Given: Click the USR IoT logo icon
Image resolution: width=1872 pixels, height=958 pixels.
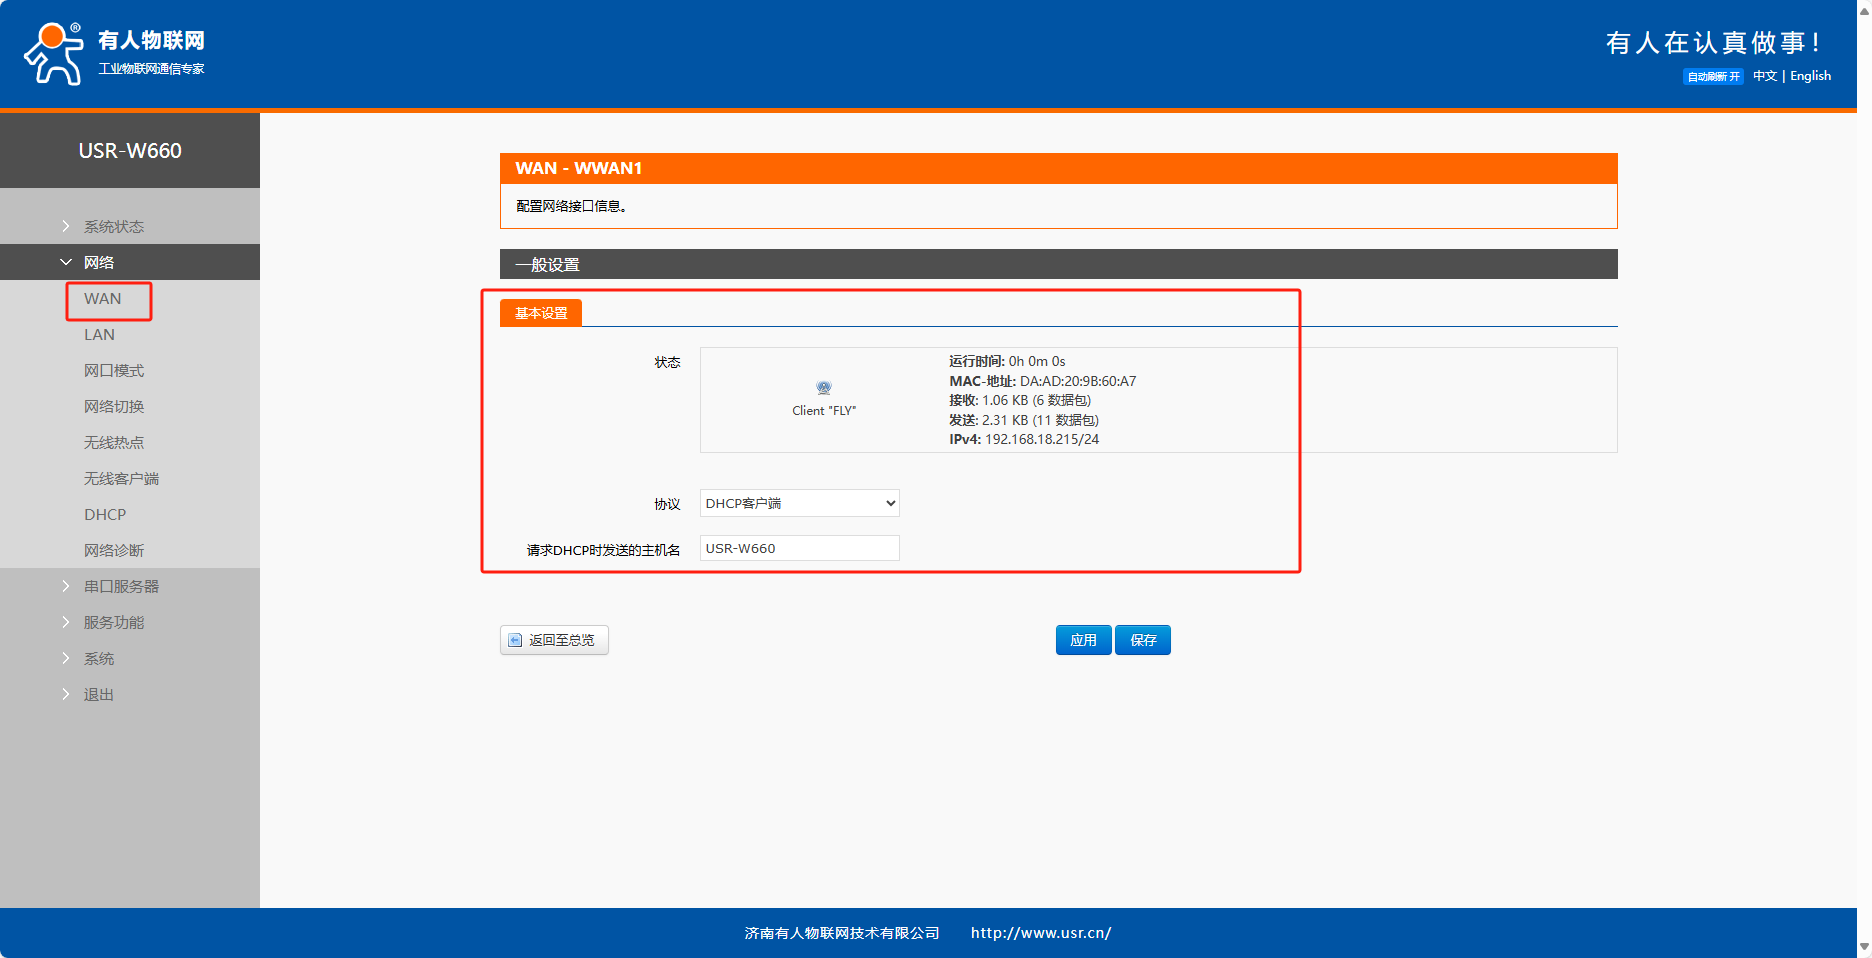Looking at the screenshot, I should [54, 54].
